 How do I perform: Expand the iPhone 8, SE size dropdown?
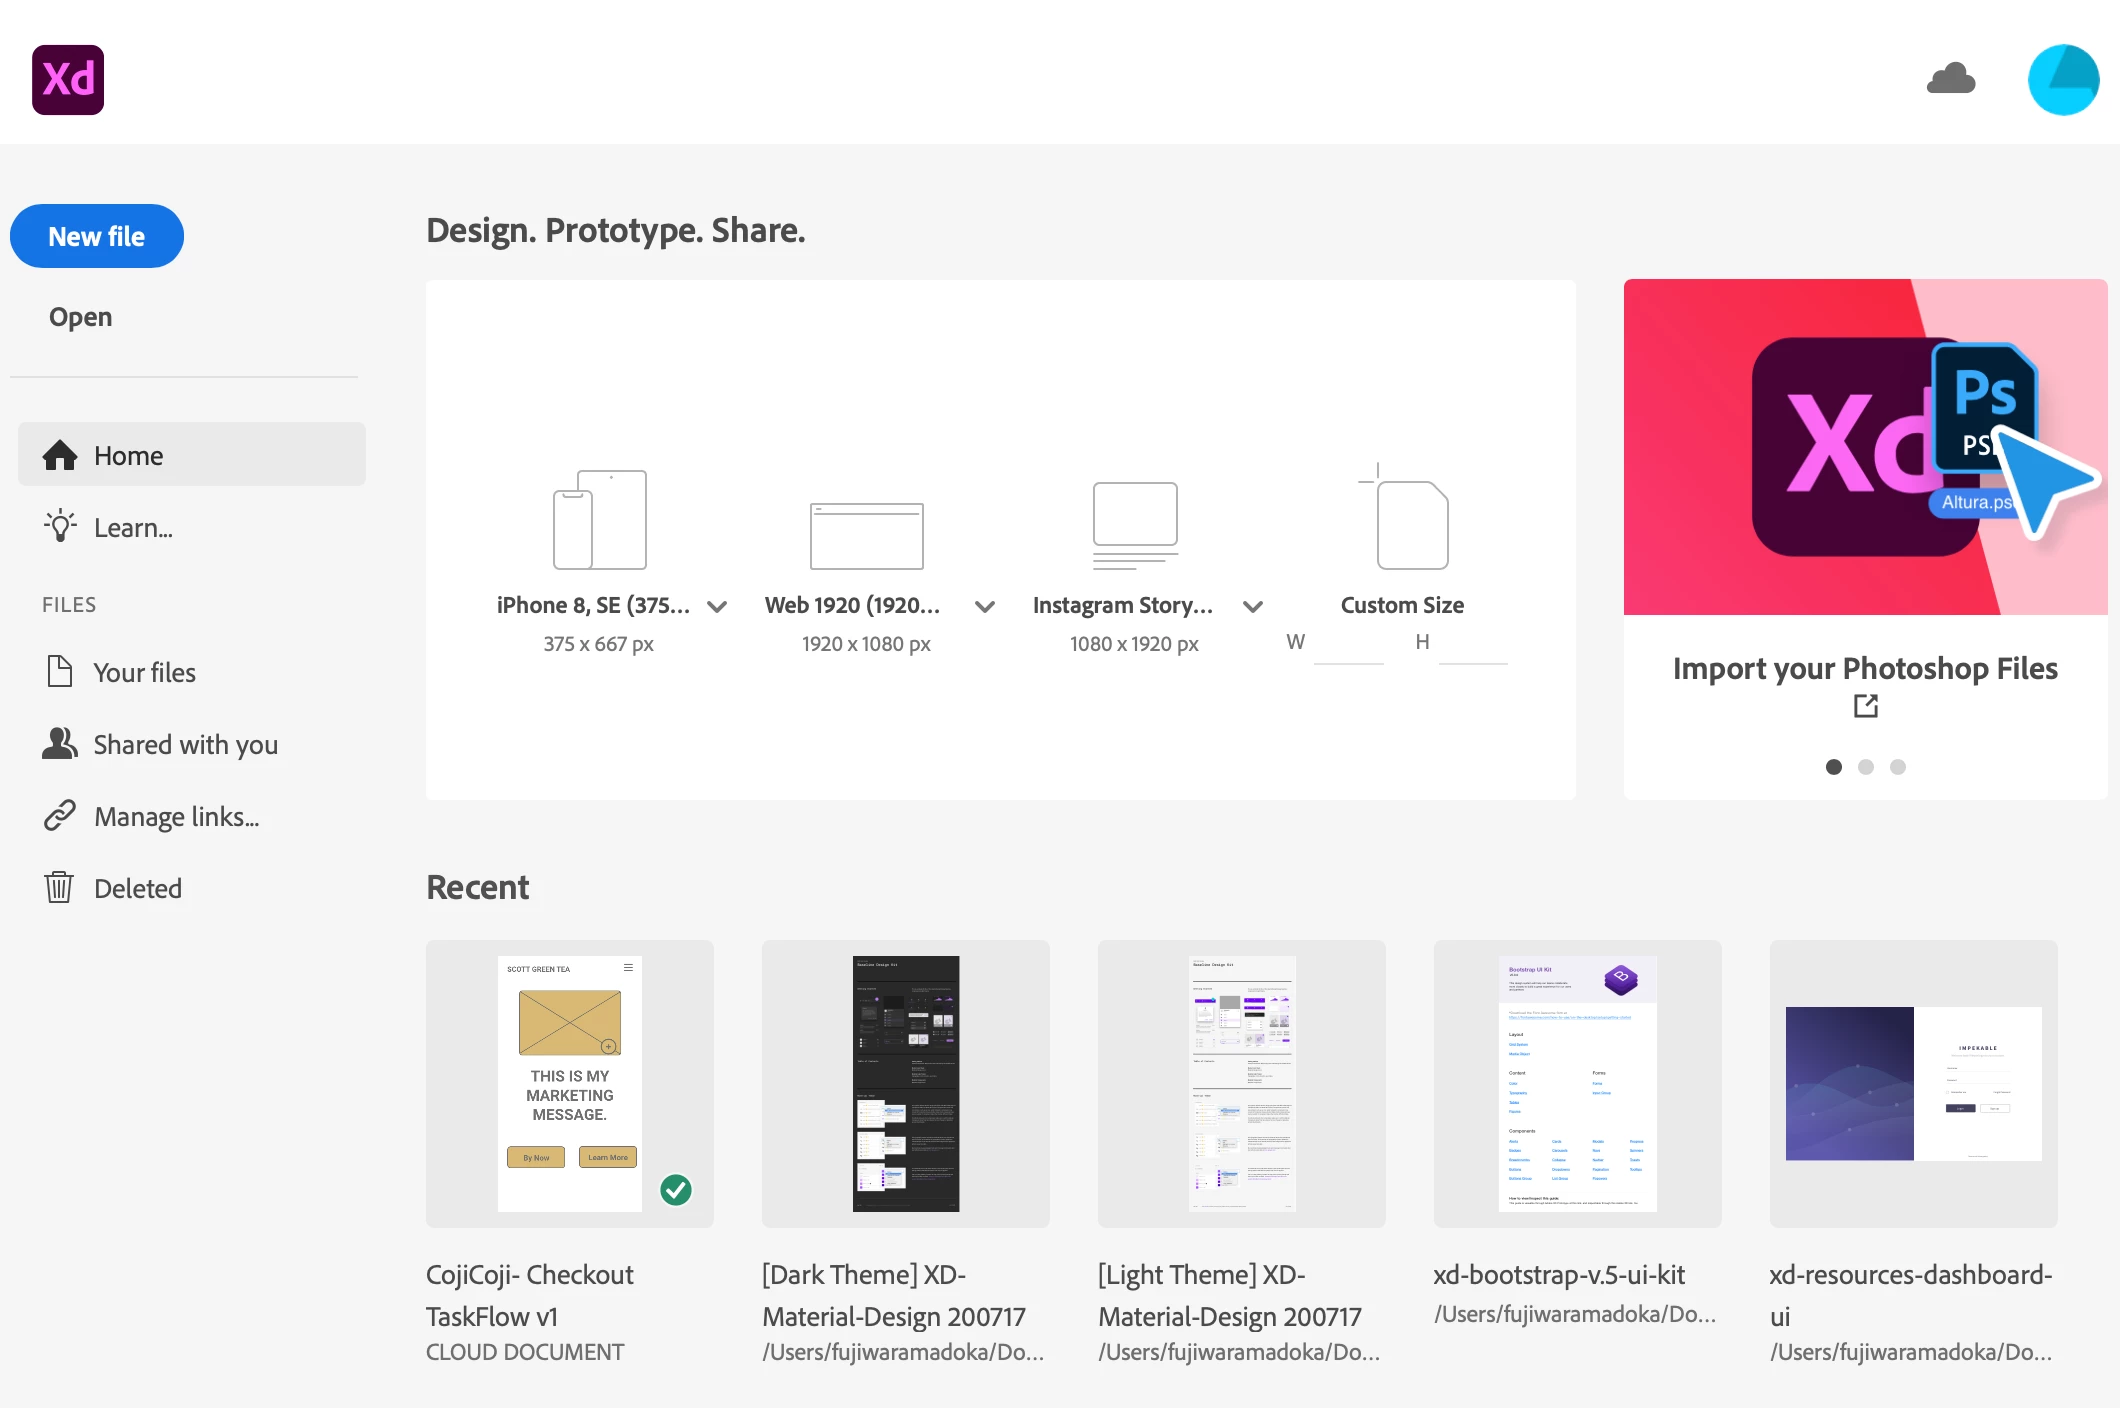[717, 606]
